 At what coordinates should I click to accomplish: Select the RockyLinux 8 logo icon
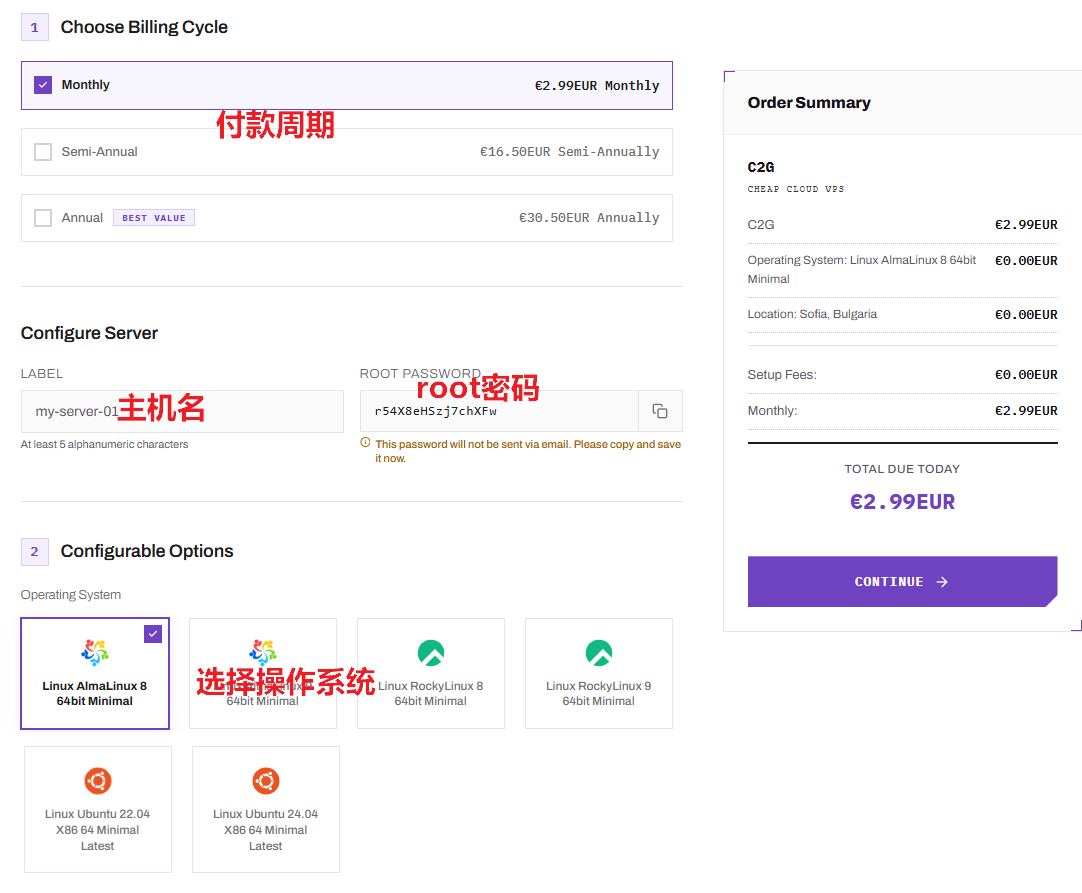point(431,653)
